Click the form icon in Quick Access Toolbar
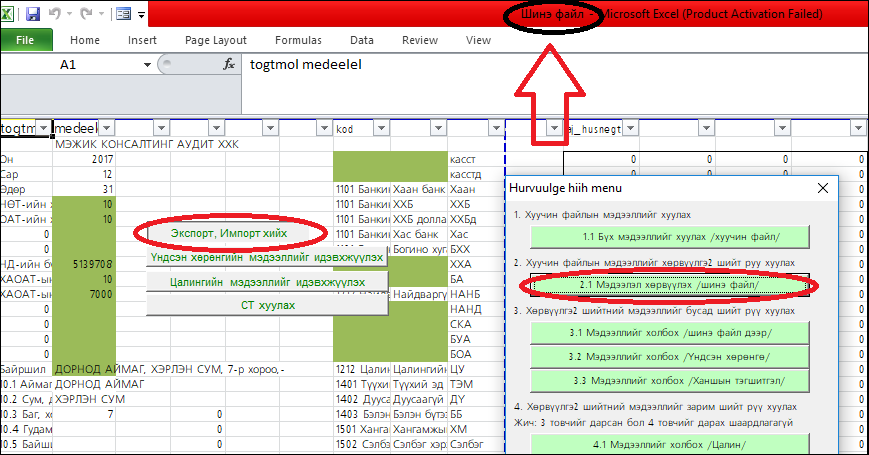The width and height of the screenshot is (869, 455). (123, 15)
